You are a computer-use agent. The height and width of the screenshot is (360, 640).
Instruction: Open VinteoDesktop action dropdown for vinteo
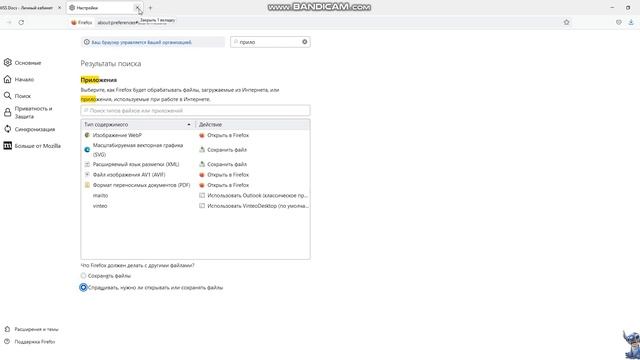[253, 206]
